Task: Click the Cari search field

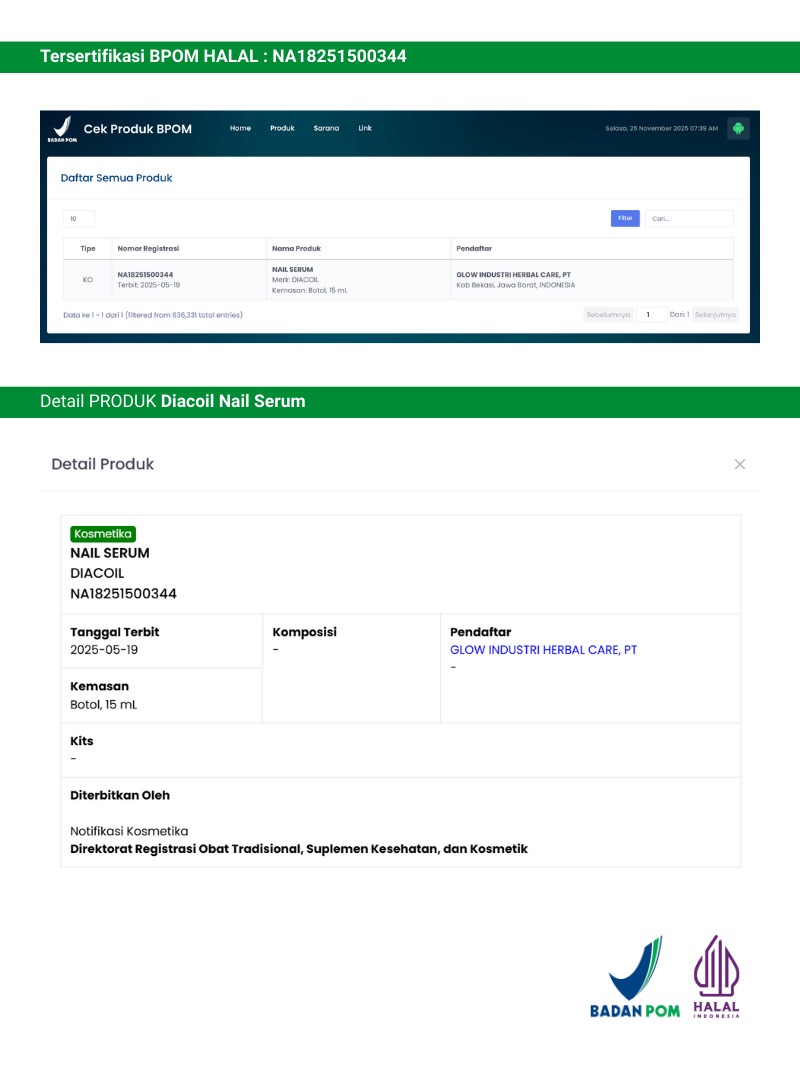Action: (688, 218)
